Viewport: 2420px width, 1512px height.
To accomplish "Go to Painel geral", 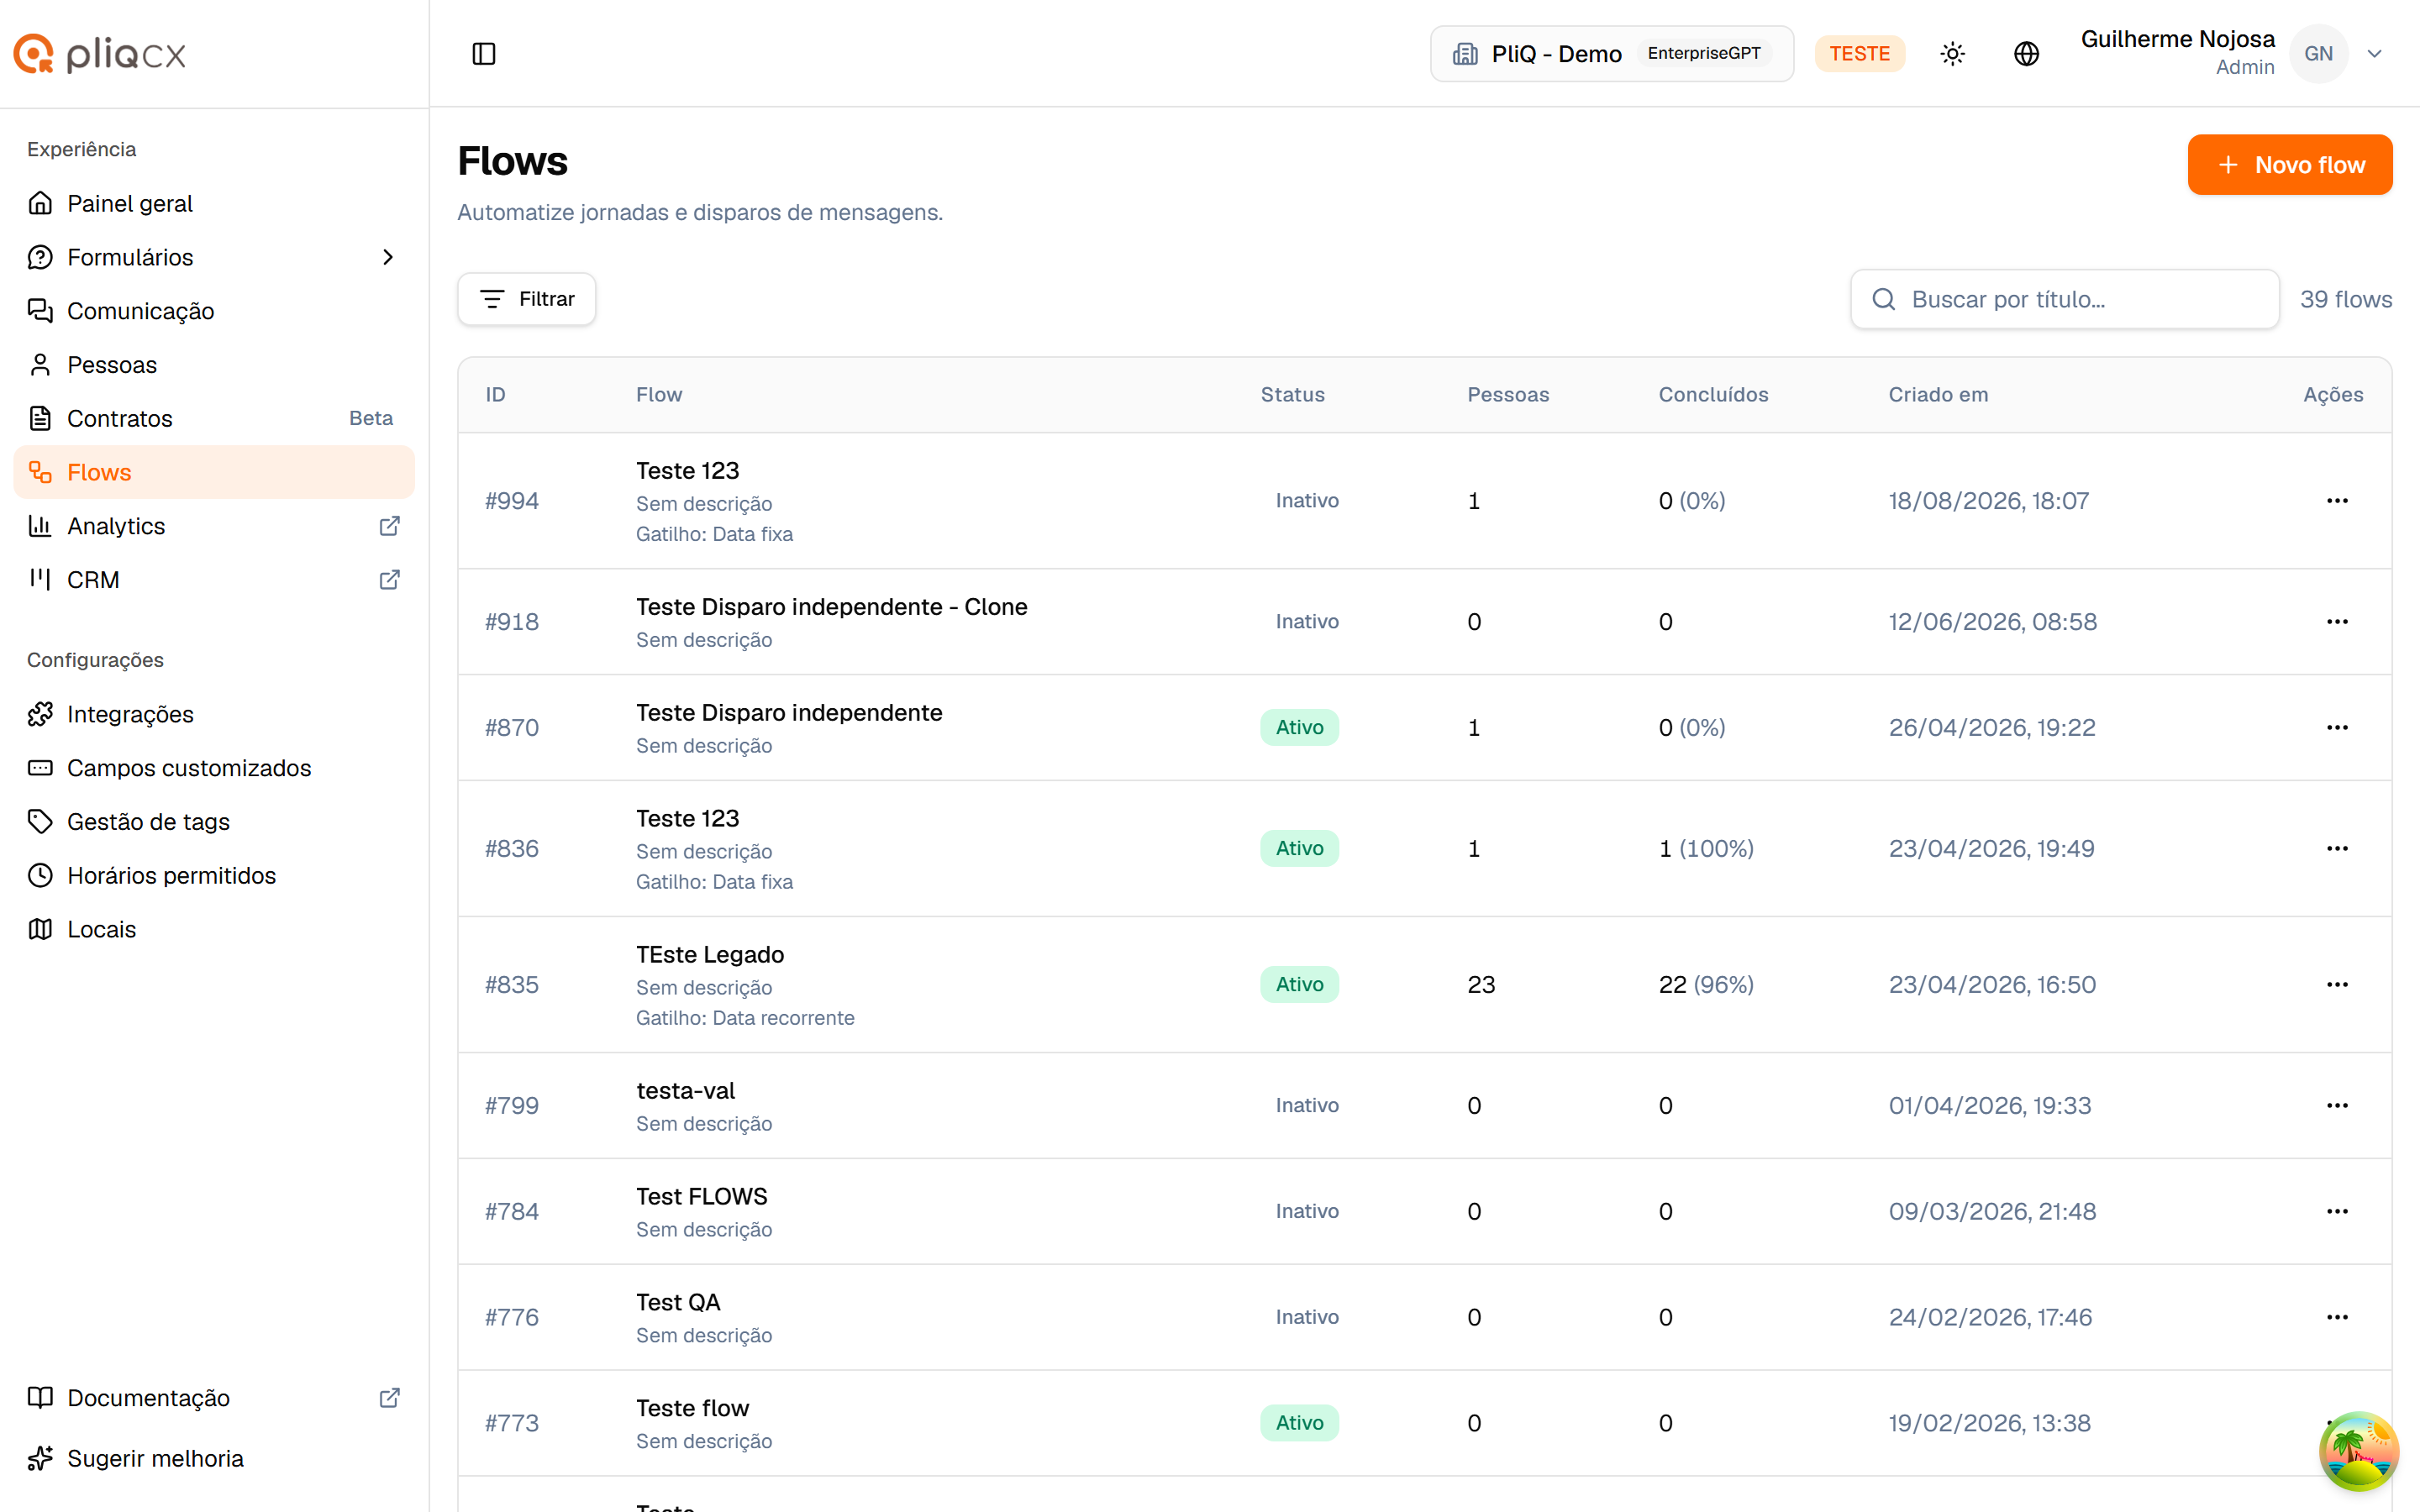I will [x=214, y=203].
